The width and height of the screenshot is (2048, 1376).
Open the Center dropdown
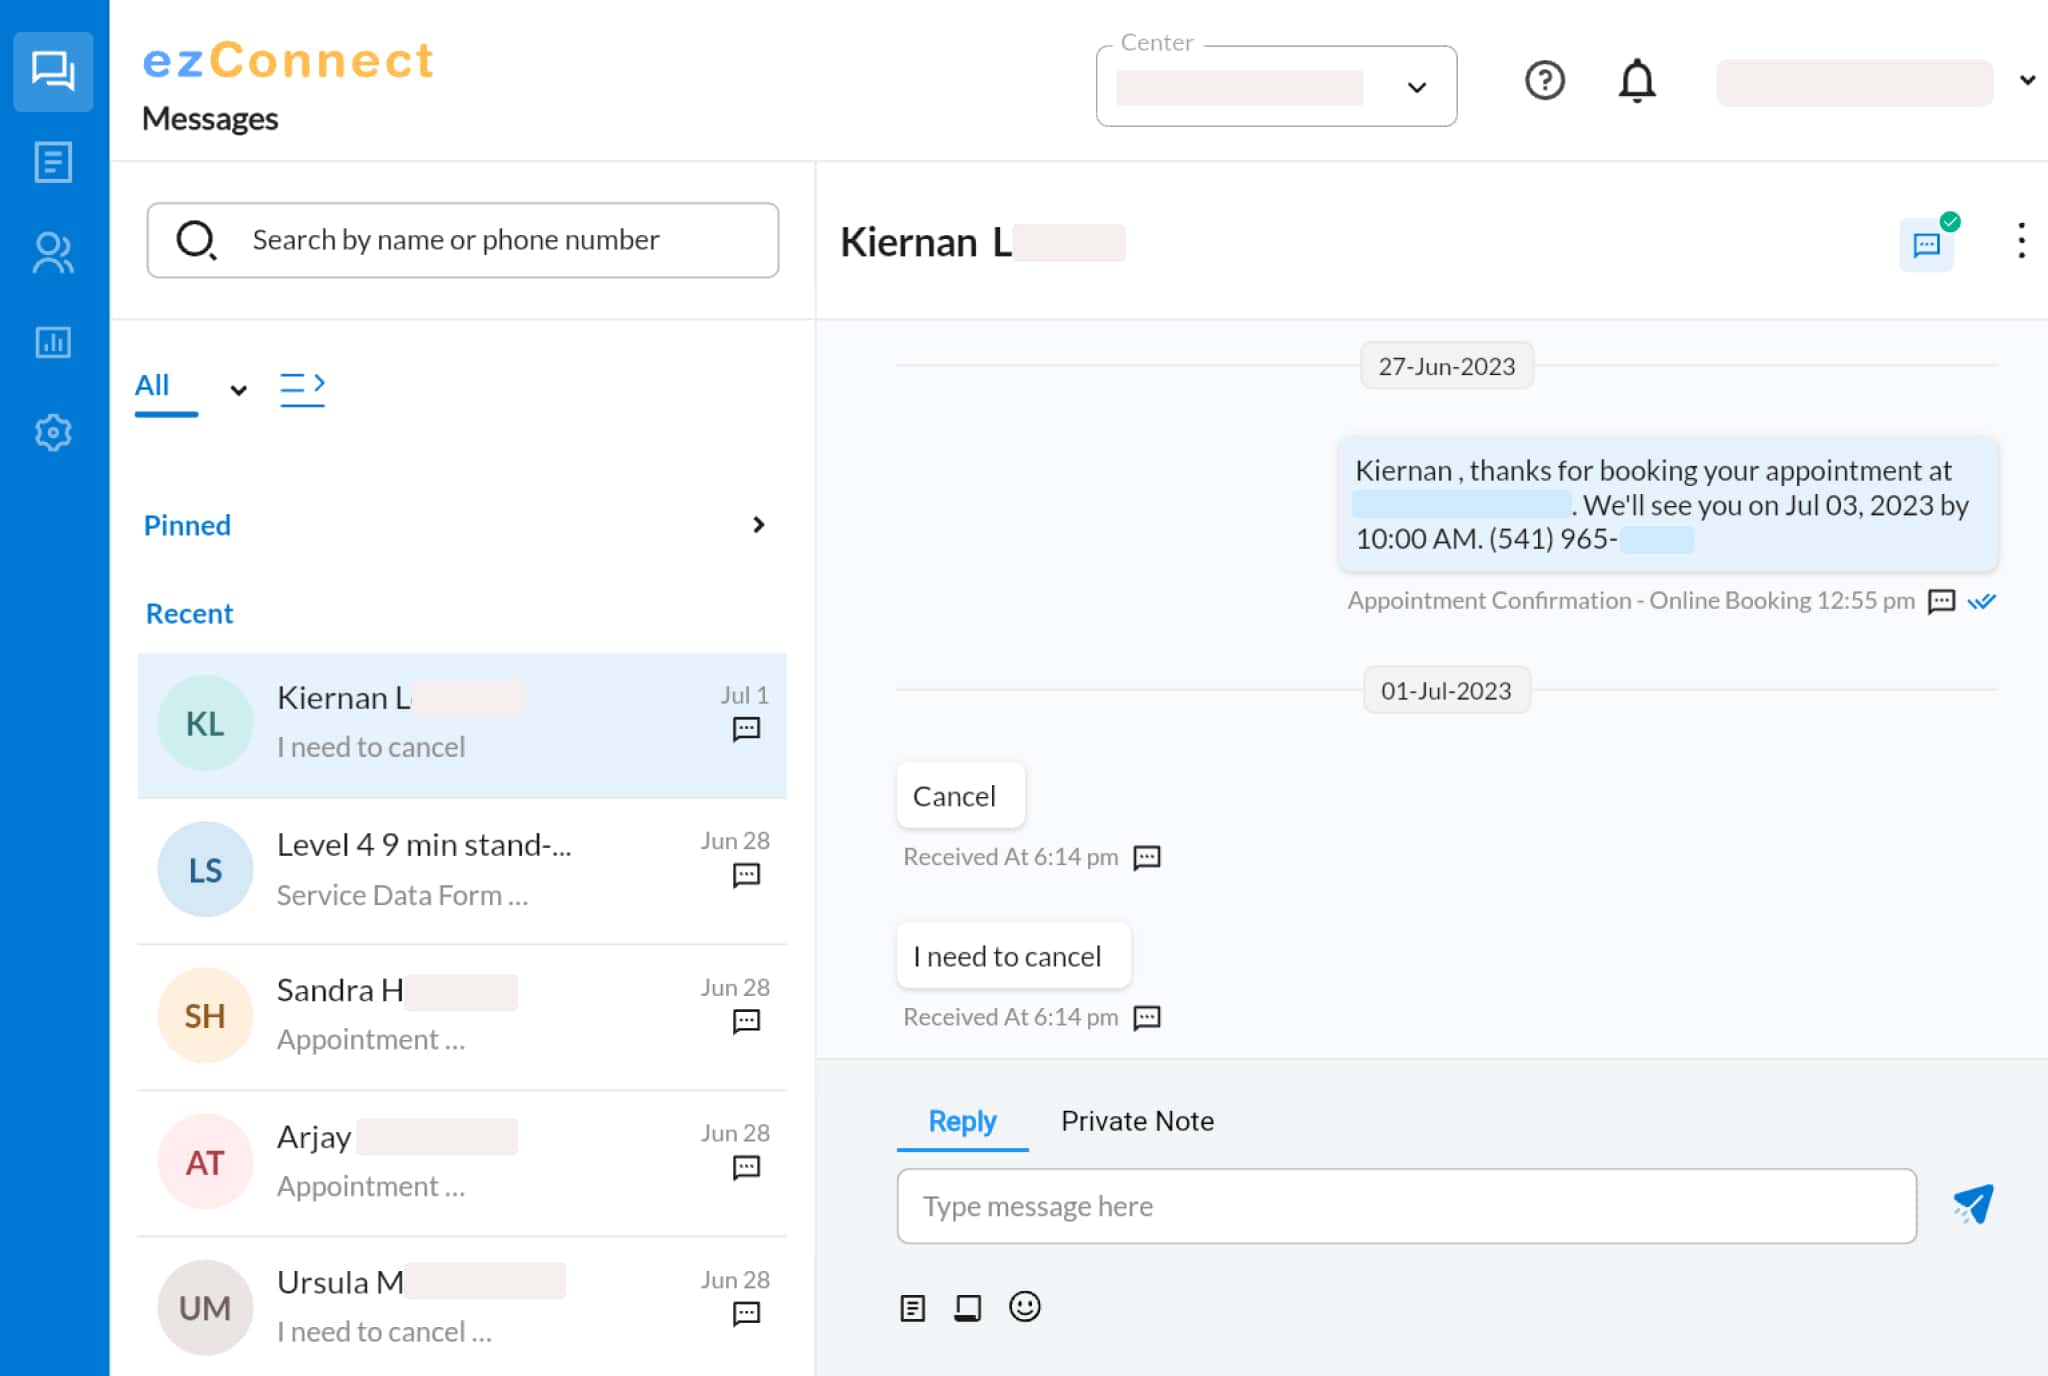tap(1276, 86)
